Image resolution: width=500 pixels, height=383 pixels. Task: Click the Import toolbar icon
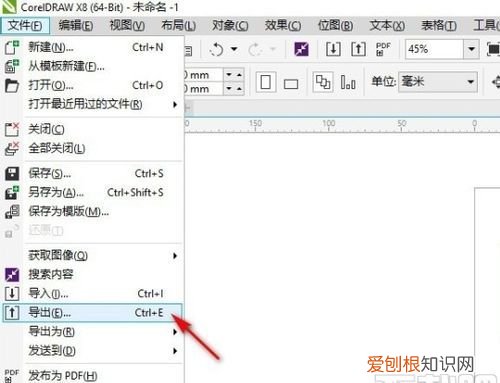pos(333,49)
